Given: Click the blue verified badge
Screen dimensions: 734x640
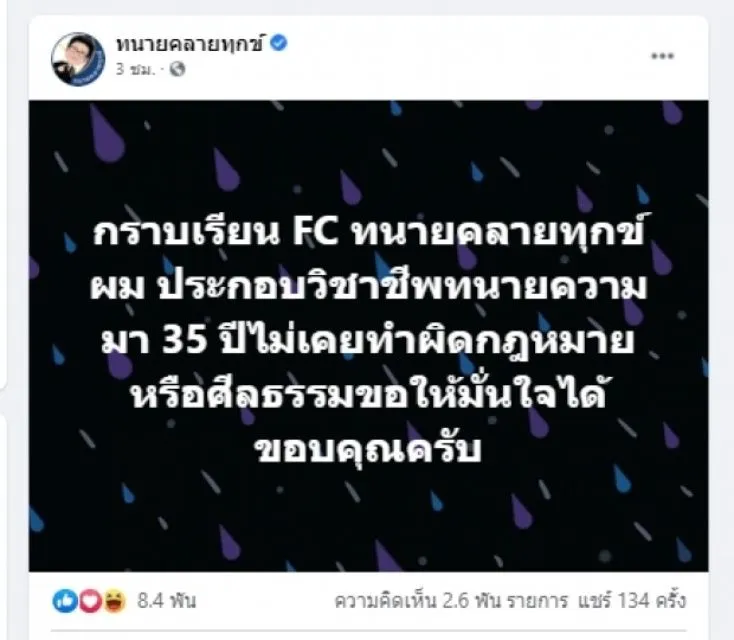Looking at the screenshot, I should (x=279, y=43).
